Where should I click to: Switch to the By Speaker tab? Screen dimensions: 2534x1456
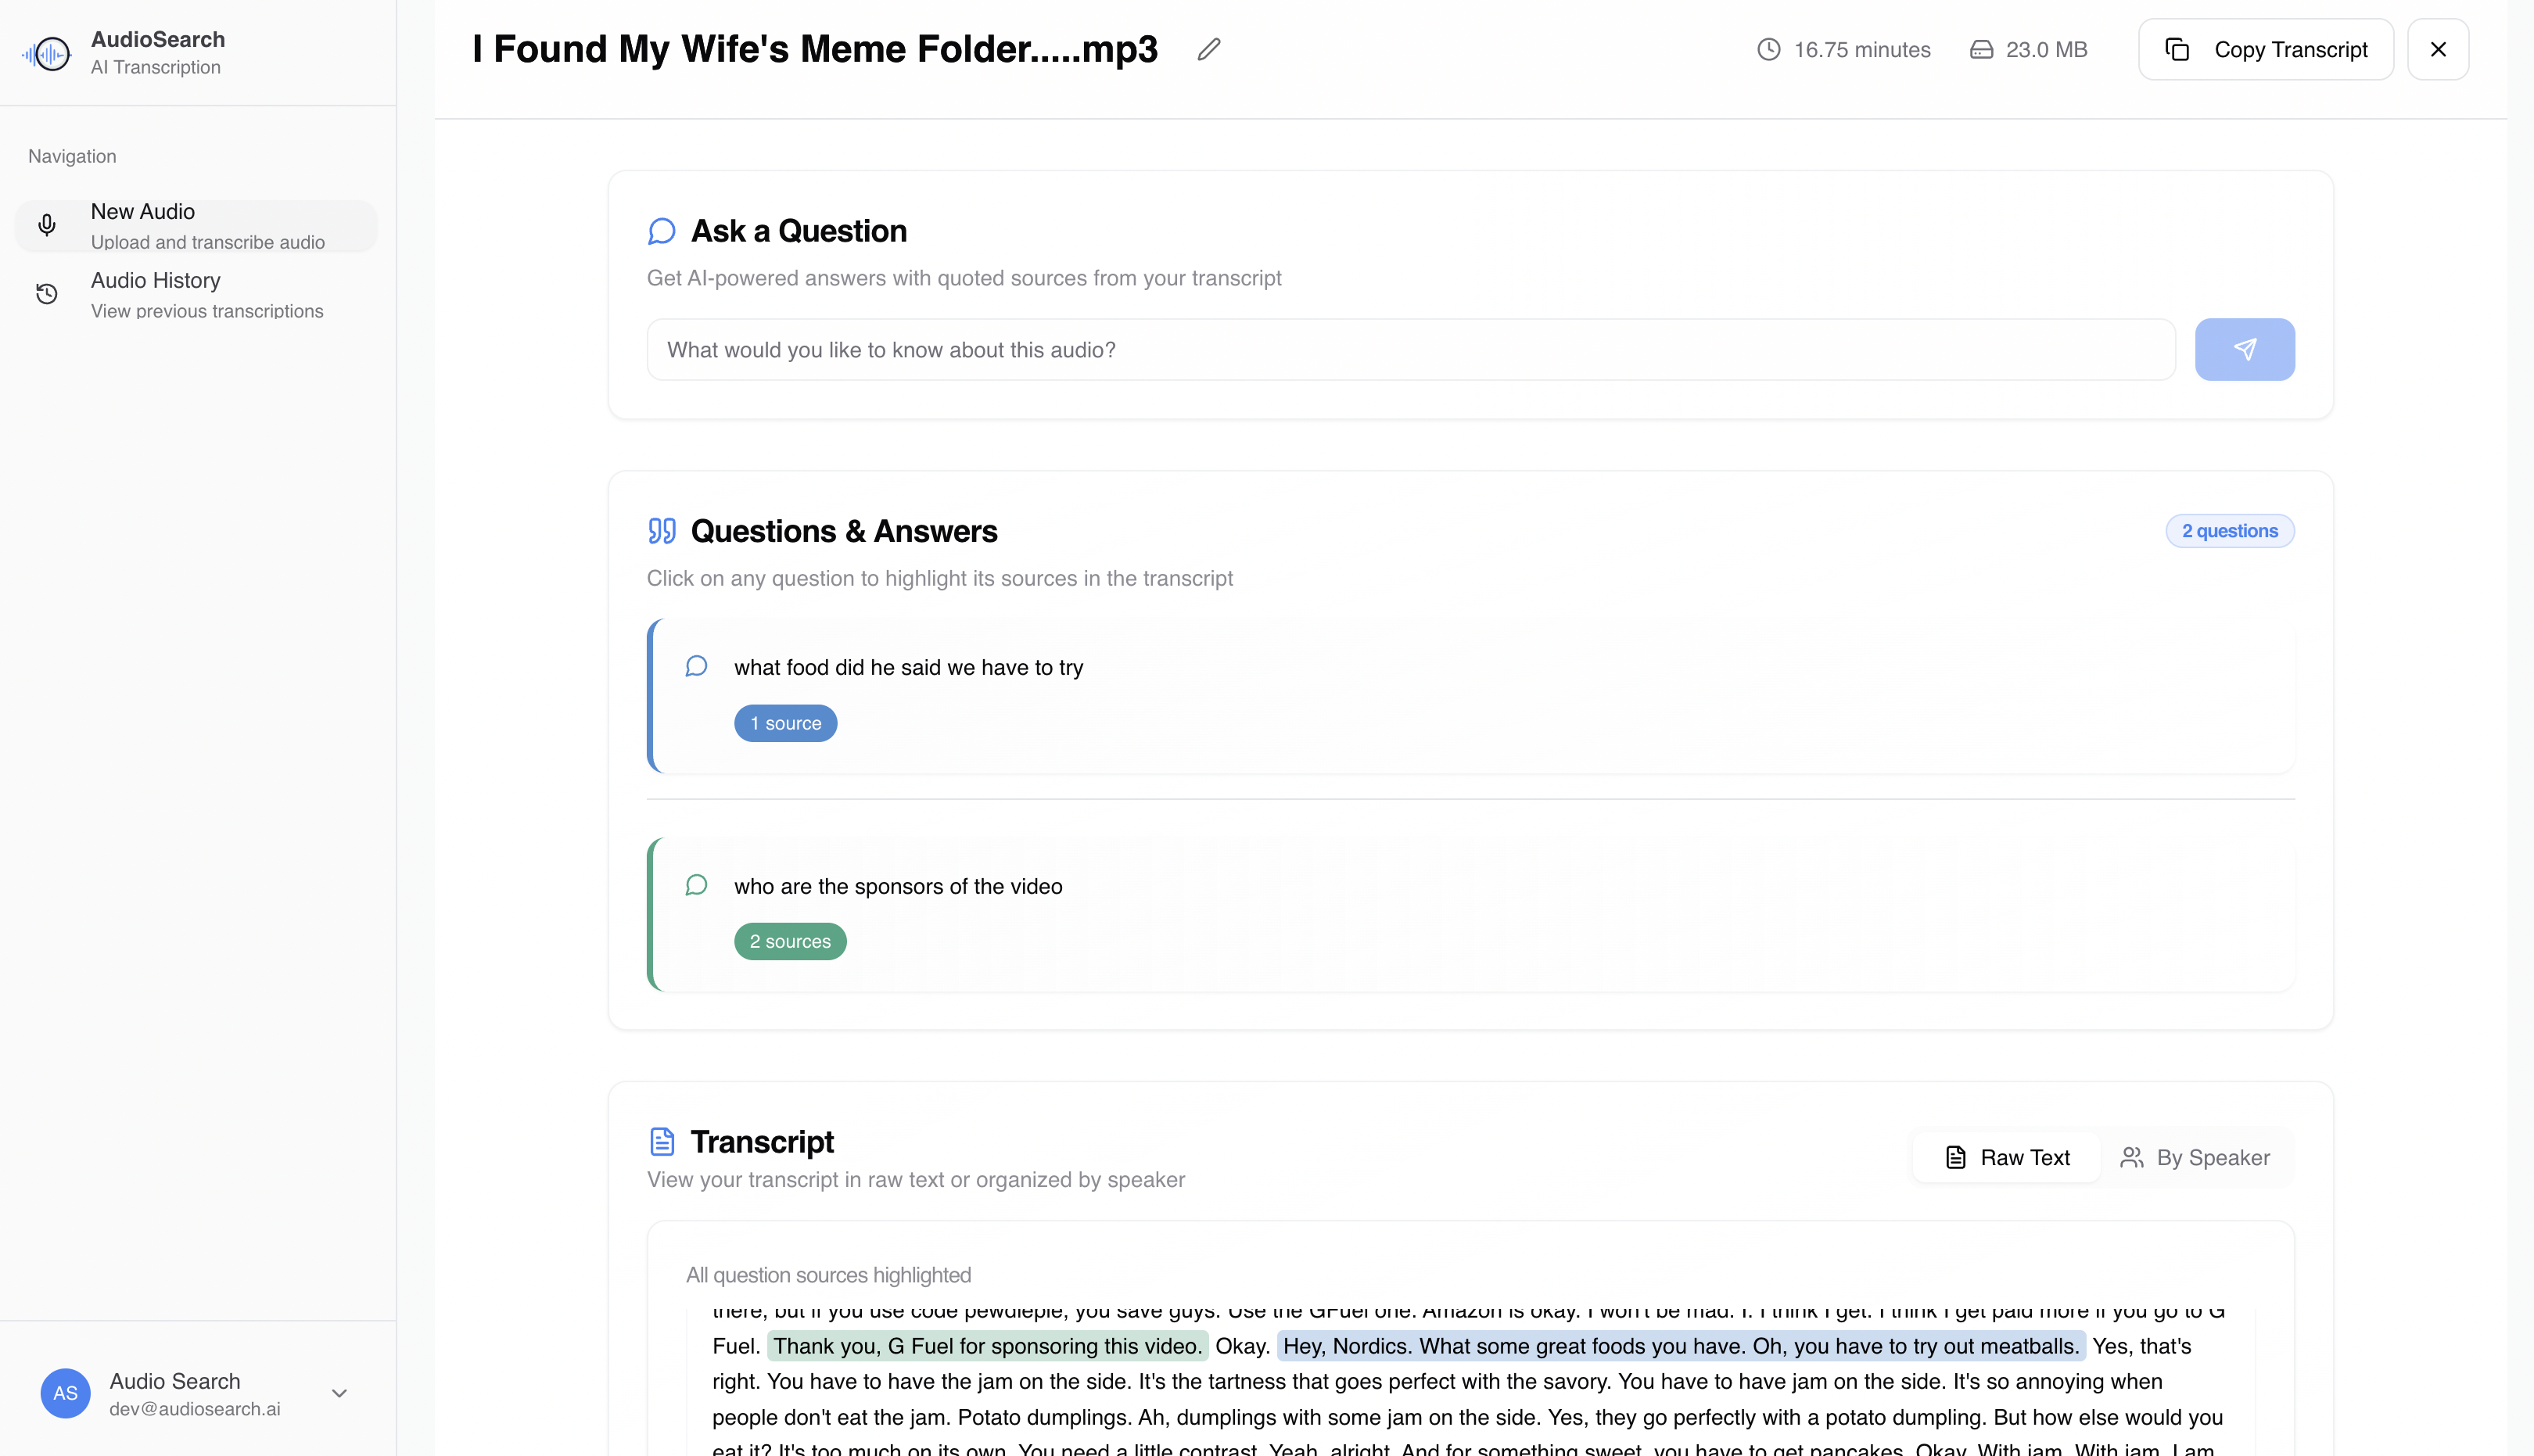click(x=2194, y=1157)
